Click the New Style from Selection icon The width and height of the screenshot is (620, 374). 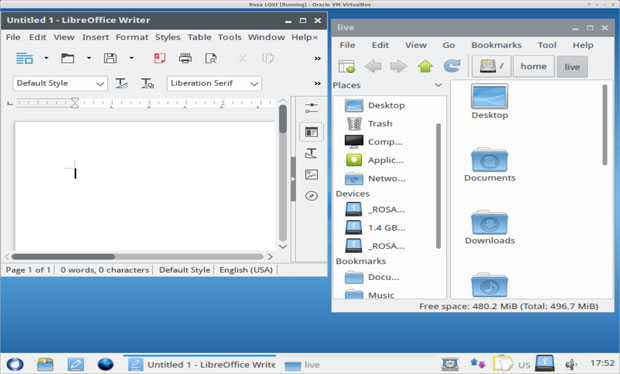tap(147, 83)
